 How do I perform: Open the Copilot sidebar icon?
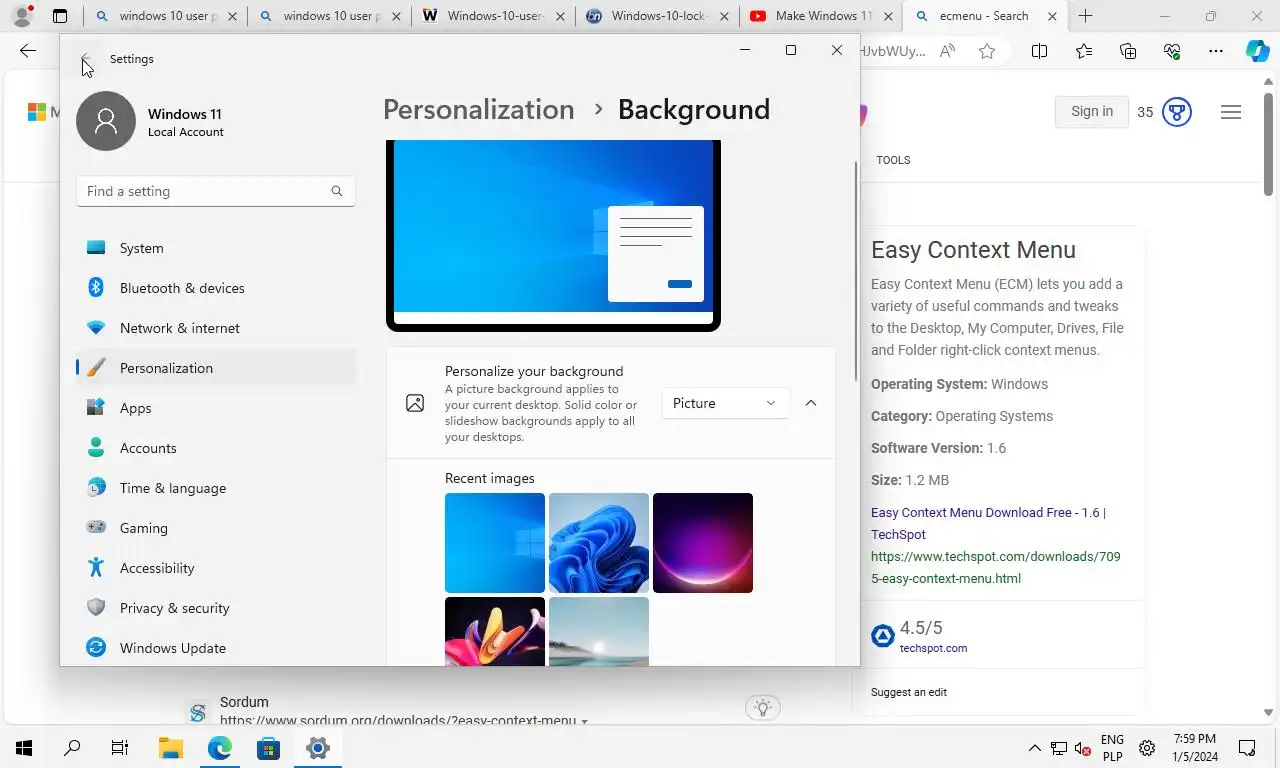tap(1258, 52)
